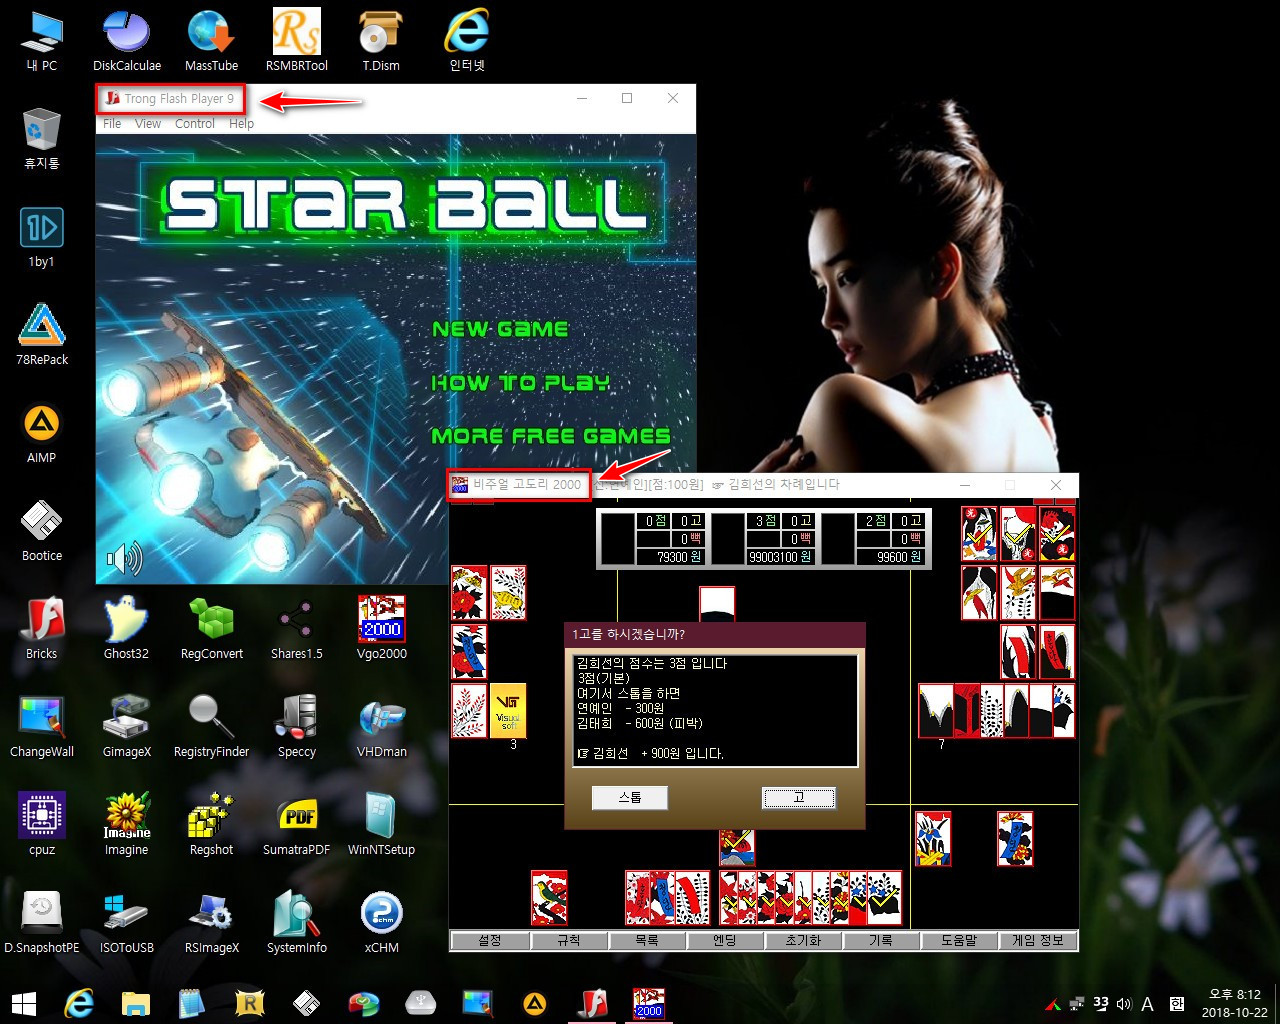Open the Bricks desktop icon

42,629
